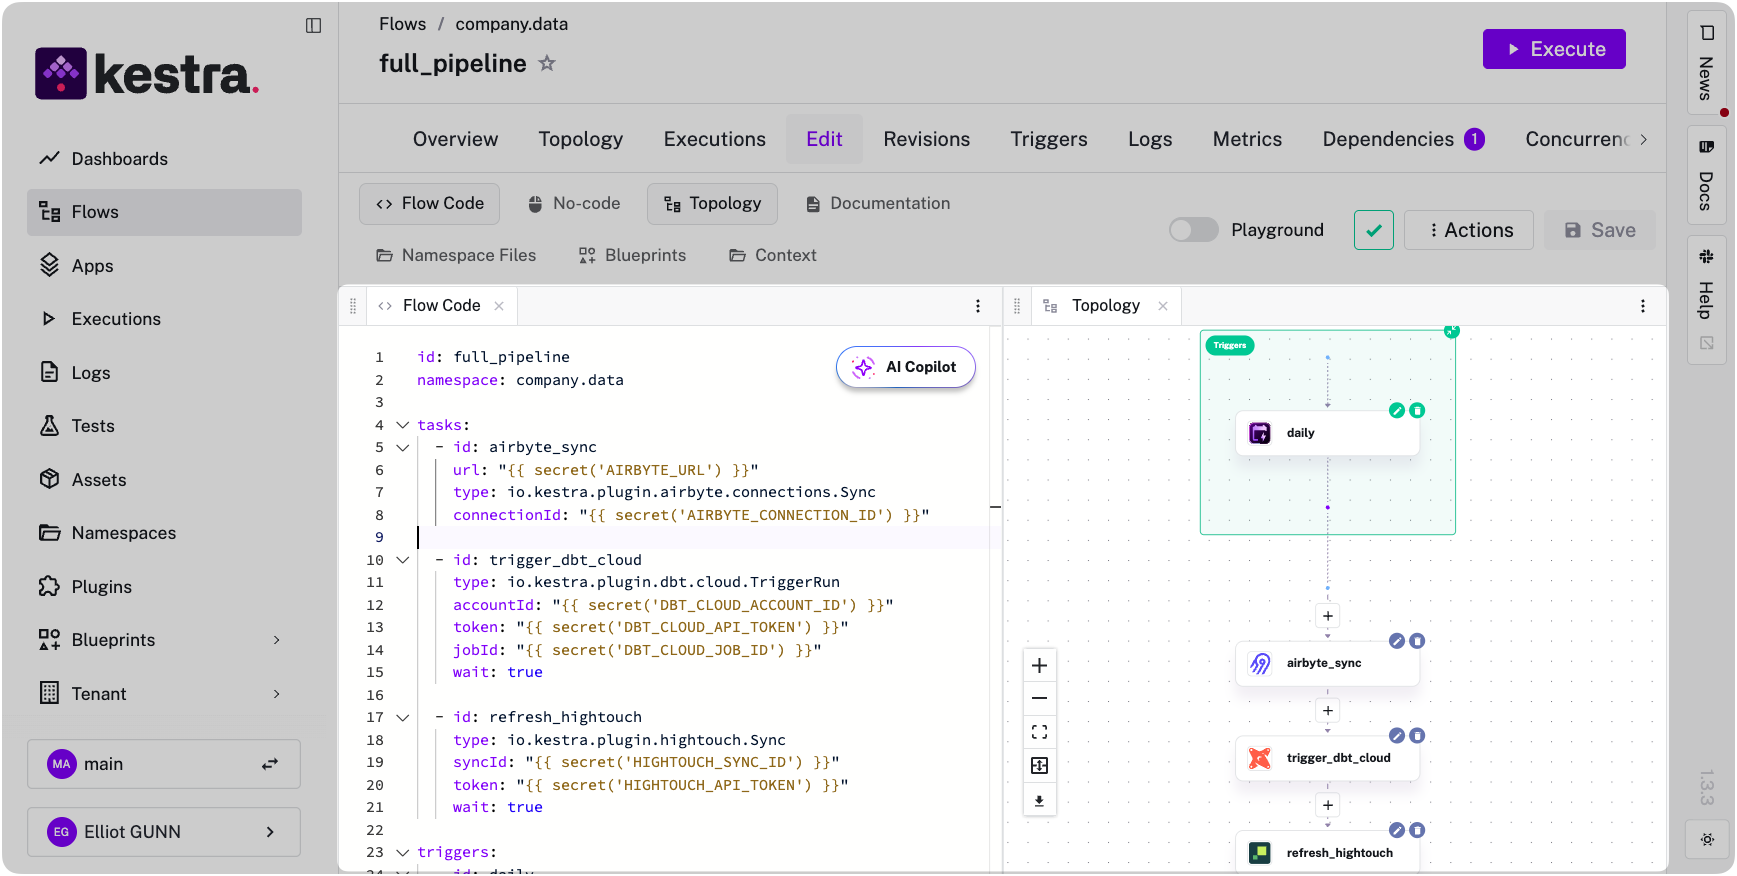
Task: Edit the trigger_dbt_cloud task node
Action: pos(1397,736)
